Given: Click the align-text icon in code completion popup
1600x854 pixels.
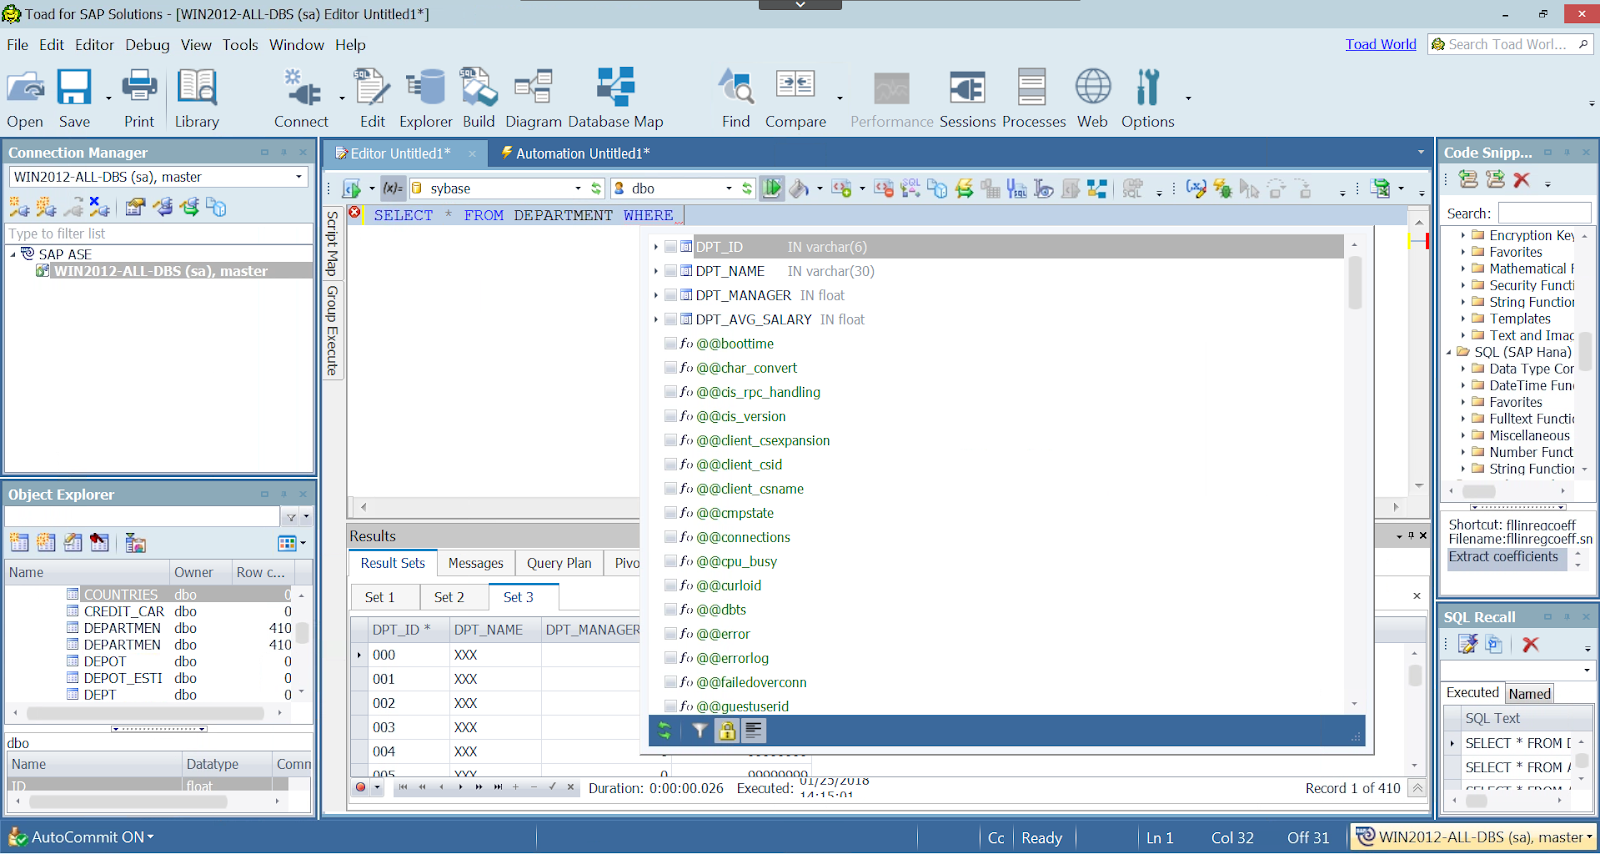Looking at the screenshot, I should click(754, 731).
